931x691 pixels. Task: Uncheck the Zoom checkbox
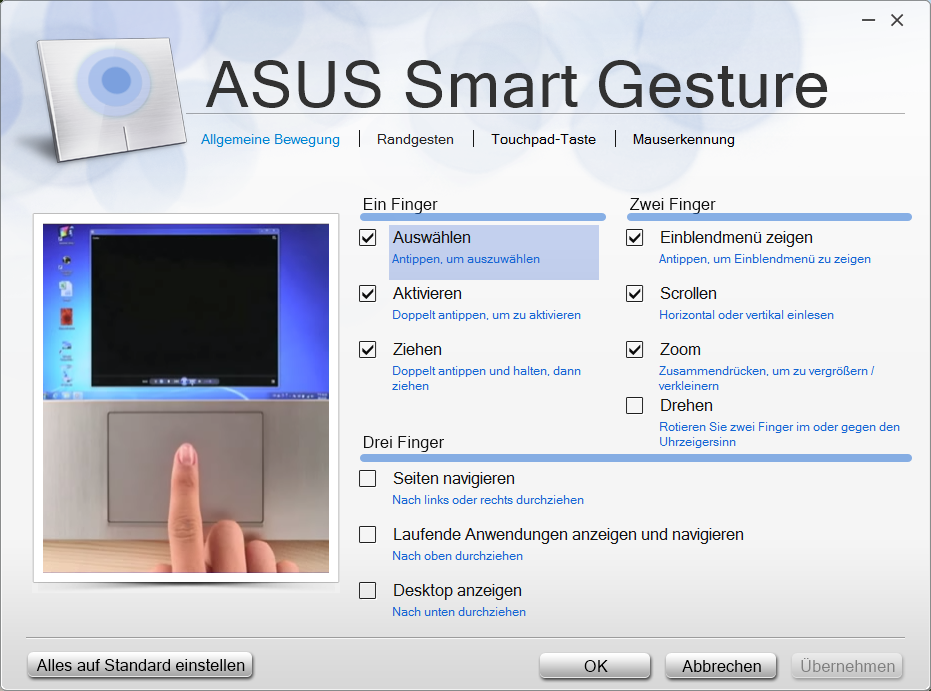click(x=635, y=350)
